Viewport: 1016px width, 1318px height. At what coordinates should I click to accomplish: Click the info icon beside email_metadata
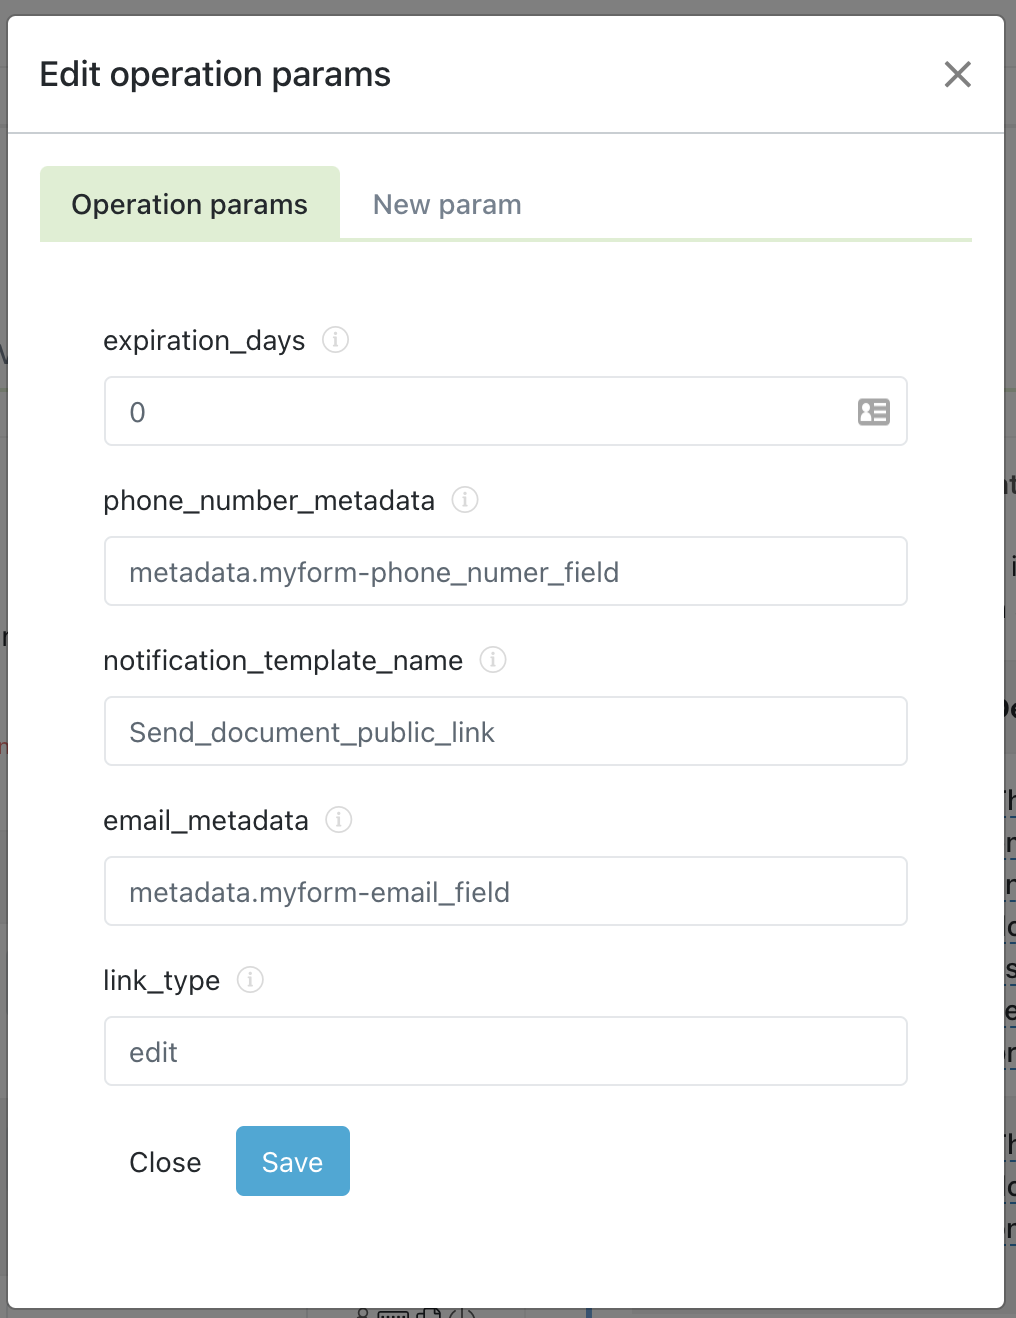(x=338, y=820)
